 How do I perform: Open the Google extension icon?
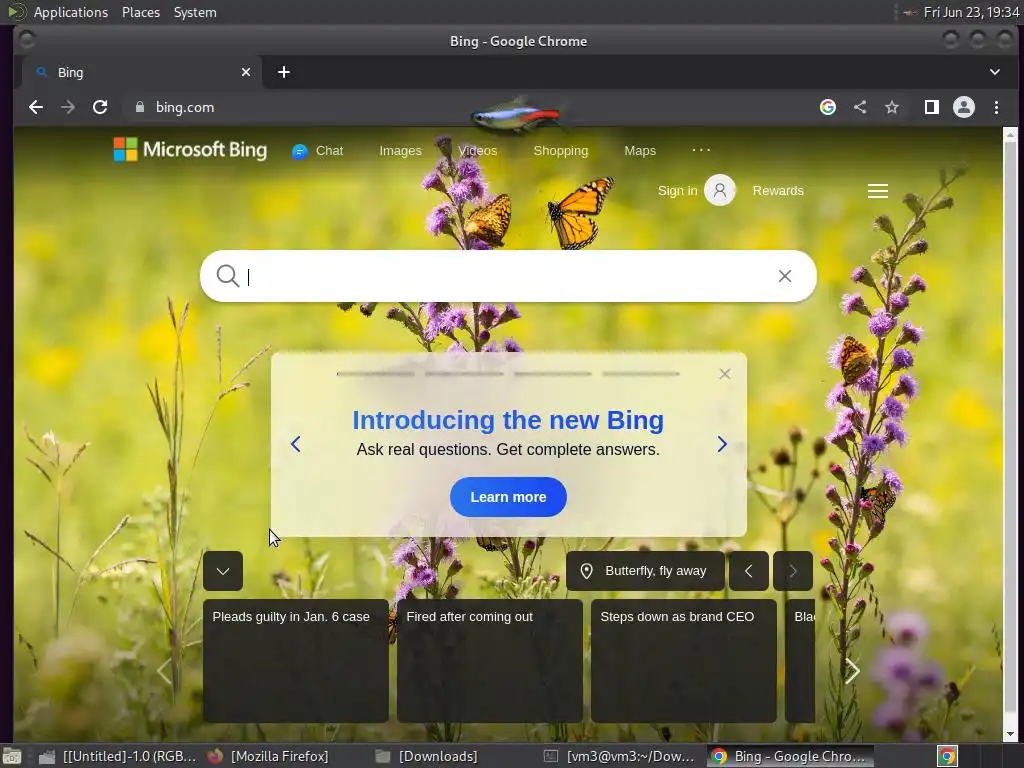[x=828, y=107]
